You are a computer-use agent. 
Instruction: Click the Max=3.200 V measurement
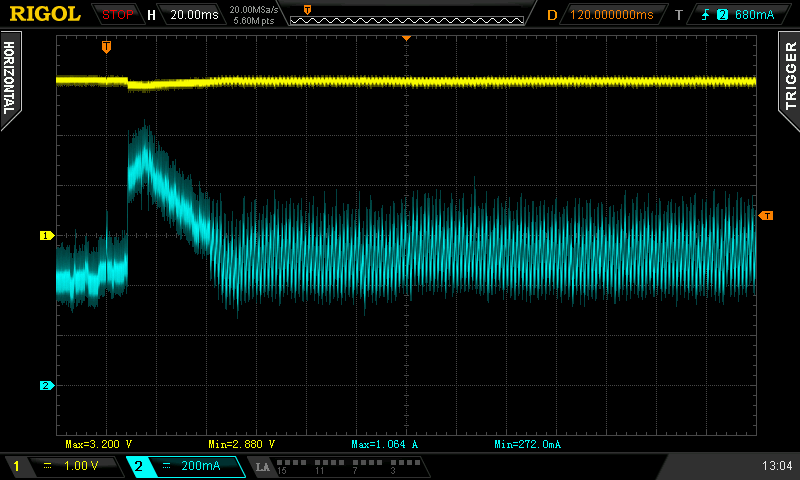pos(98,444)
